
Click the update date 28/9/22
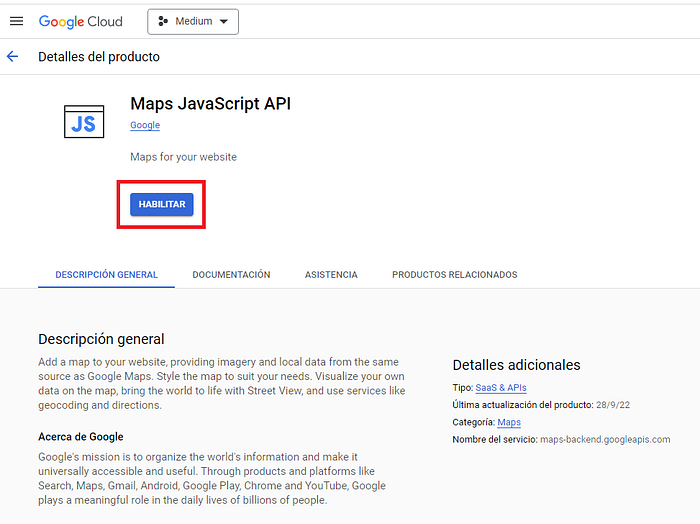[x=612, y=405]
